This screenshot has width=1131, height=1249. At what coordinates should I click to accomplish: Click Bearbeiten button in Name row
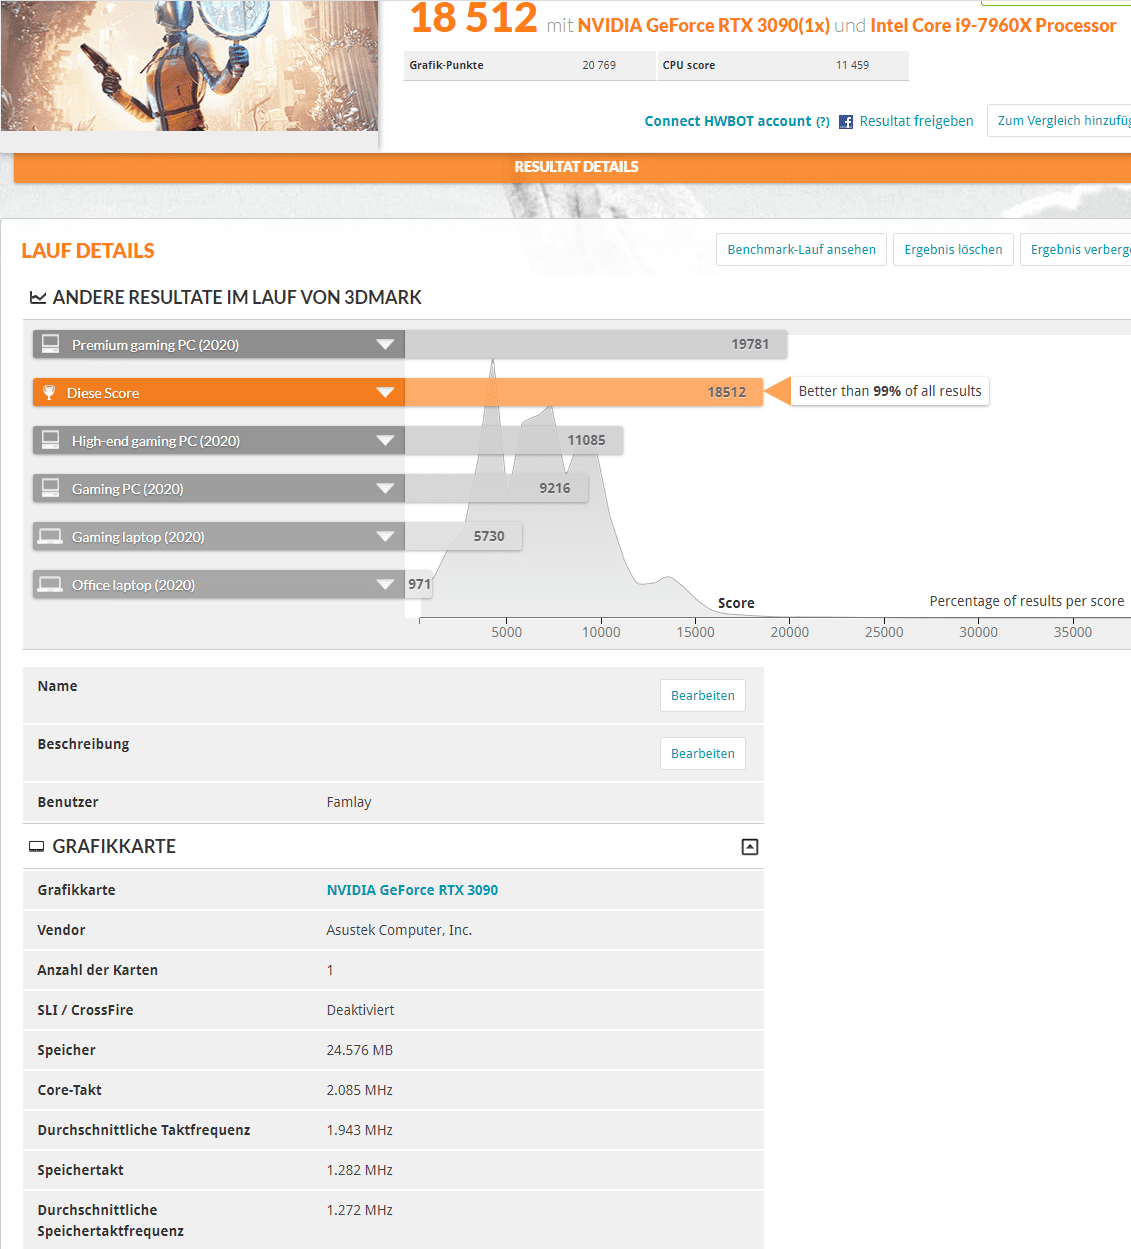coord(703,696)
